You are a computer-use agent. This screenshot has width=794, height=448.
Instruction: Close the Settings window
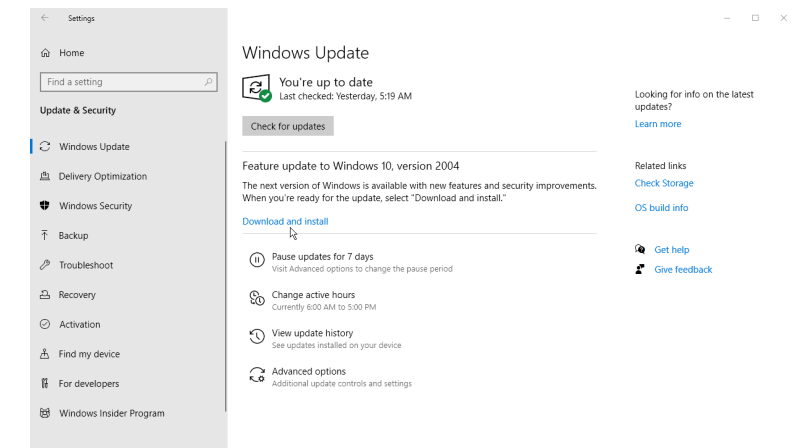(783, 18)
